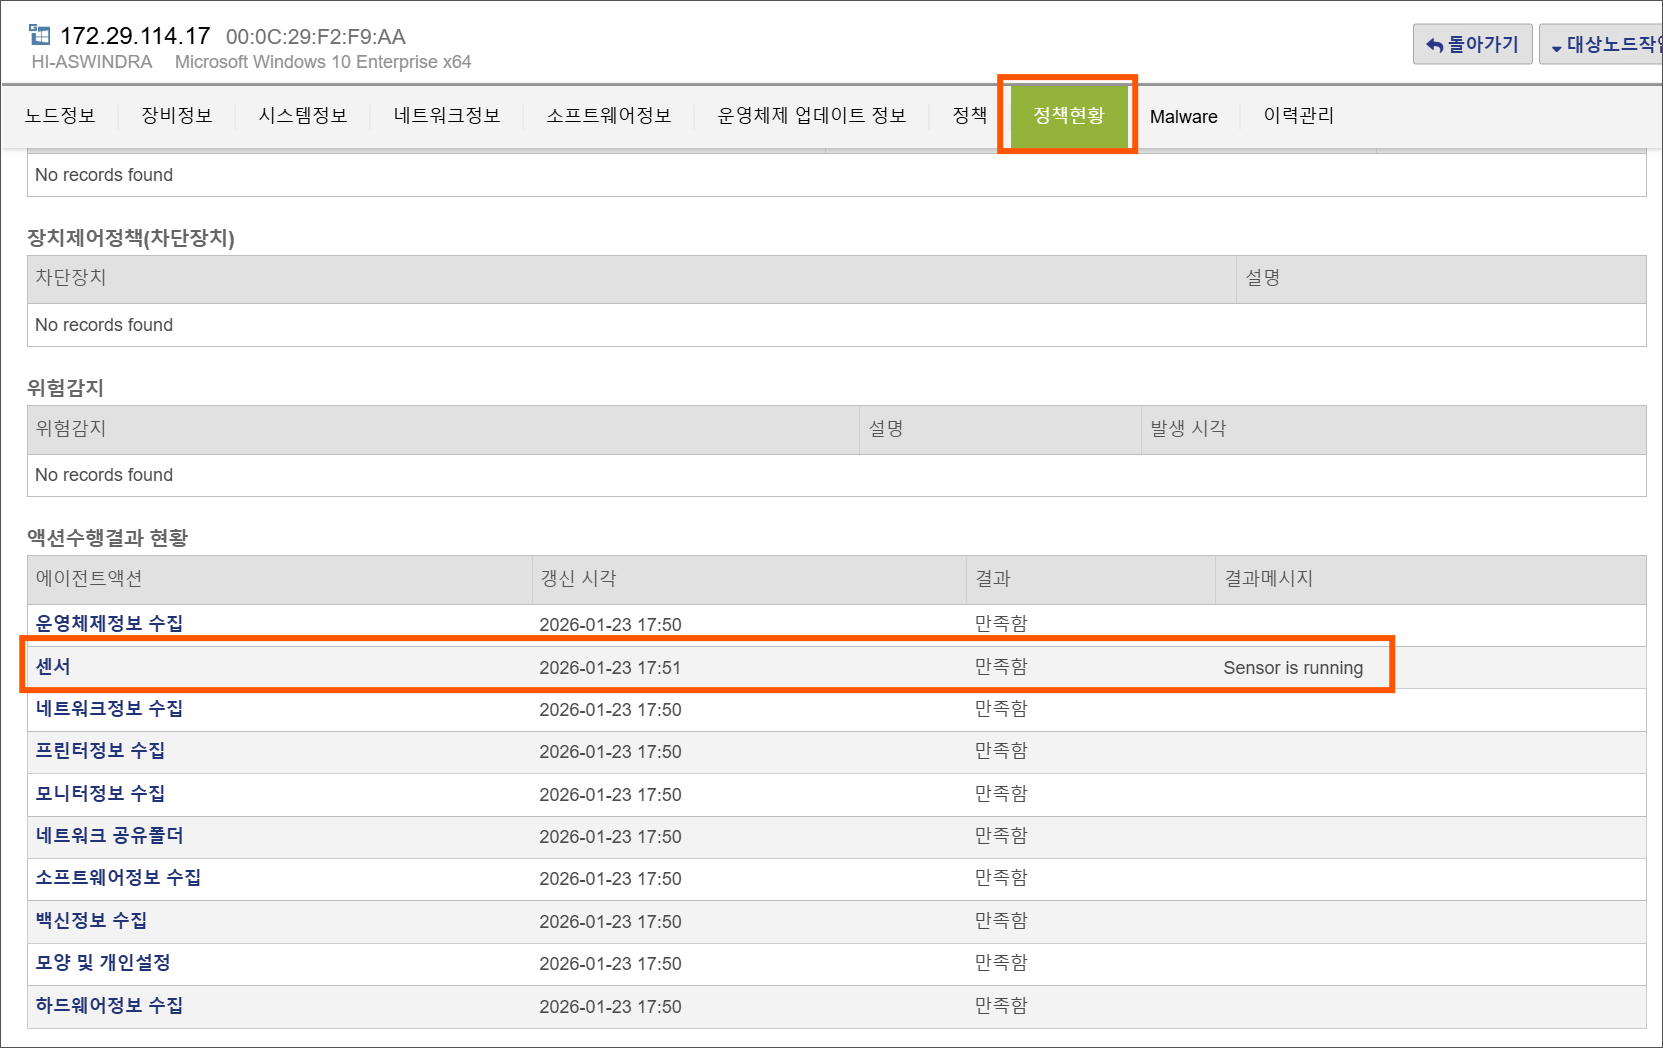Open the 운영체제정보 수집 action link
The height and width of the screenshot is (1048, 1663).
[x=109, y=624]
